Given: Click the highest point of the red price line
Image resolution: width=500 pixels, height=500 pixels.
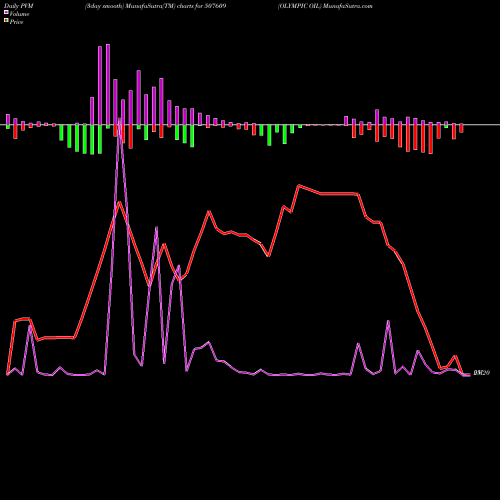Looking at the screenshot, I should [x=299, y=185].
